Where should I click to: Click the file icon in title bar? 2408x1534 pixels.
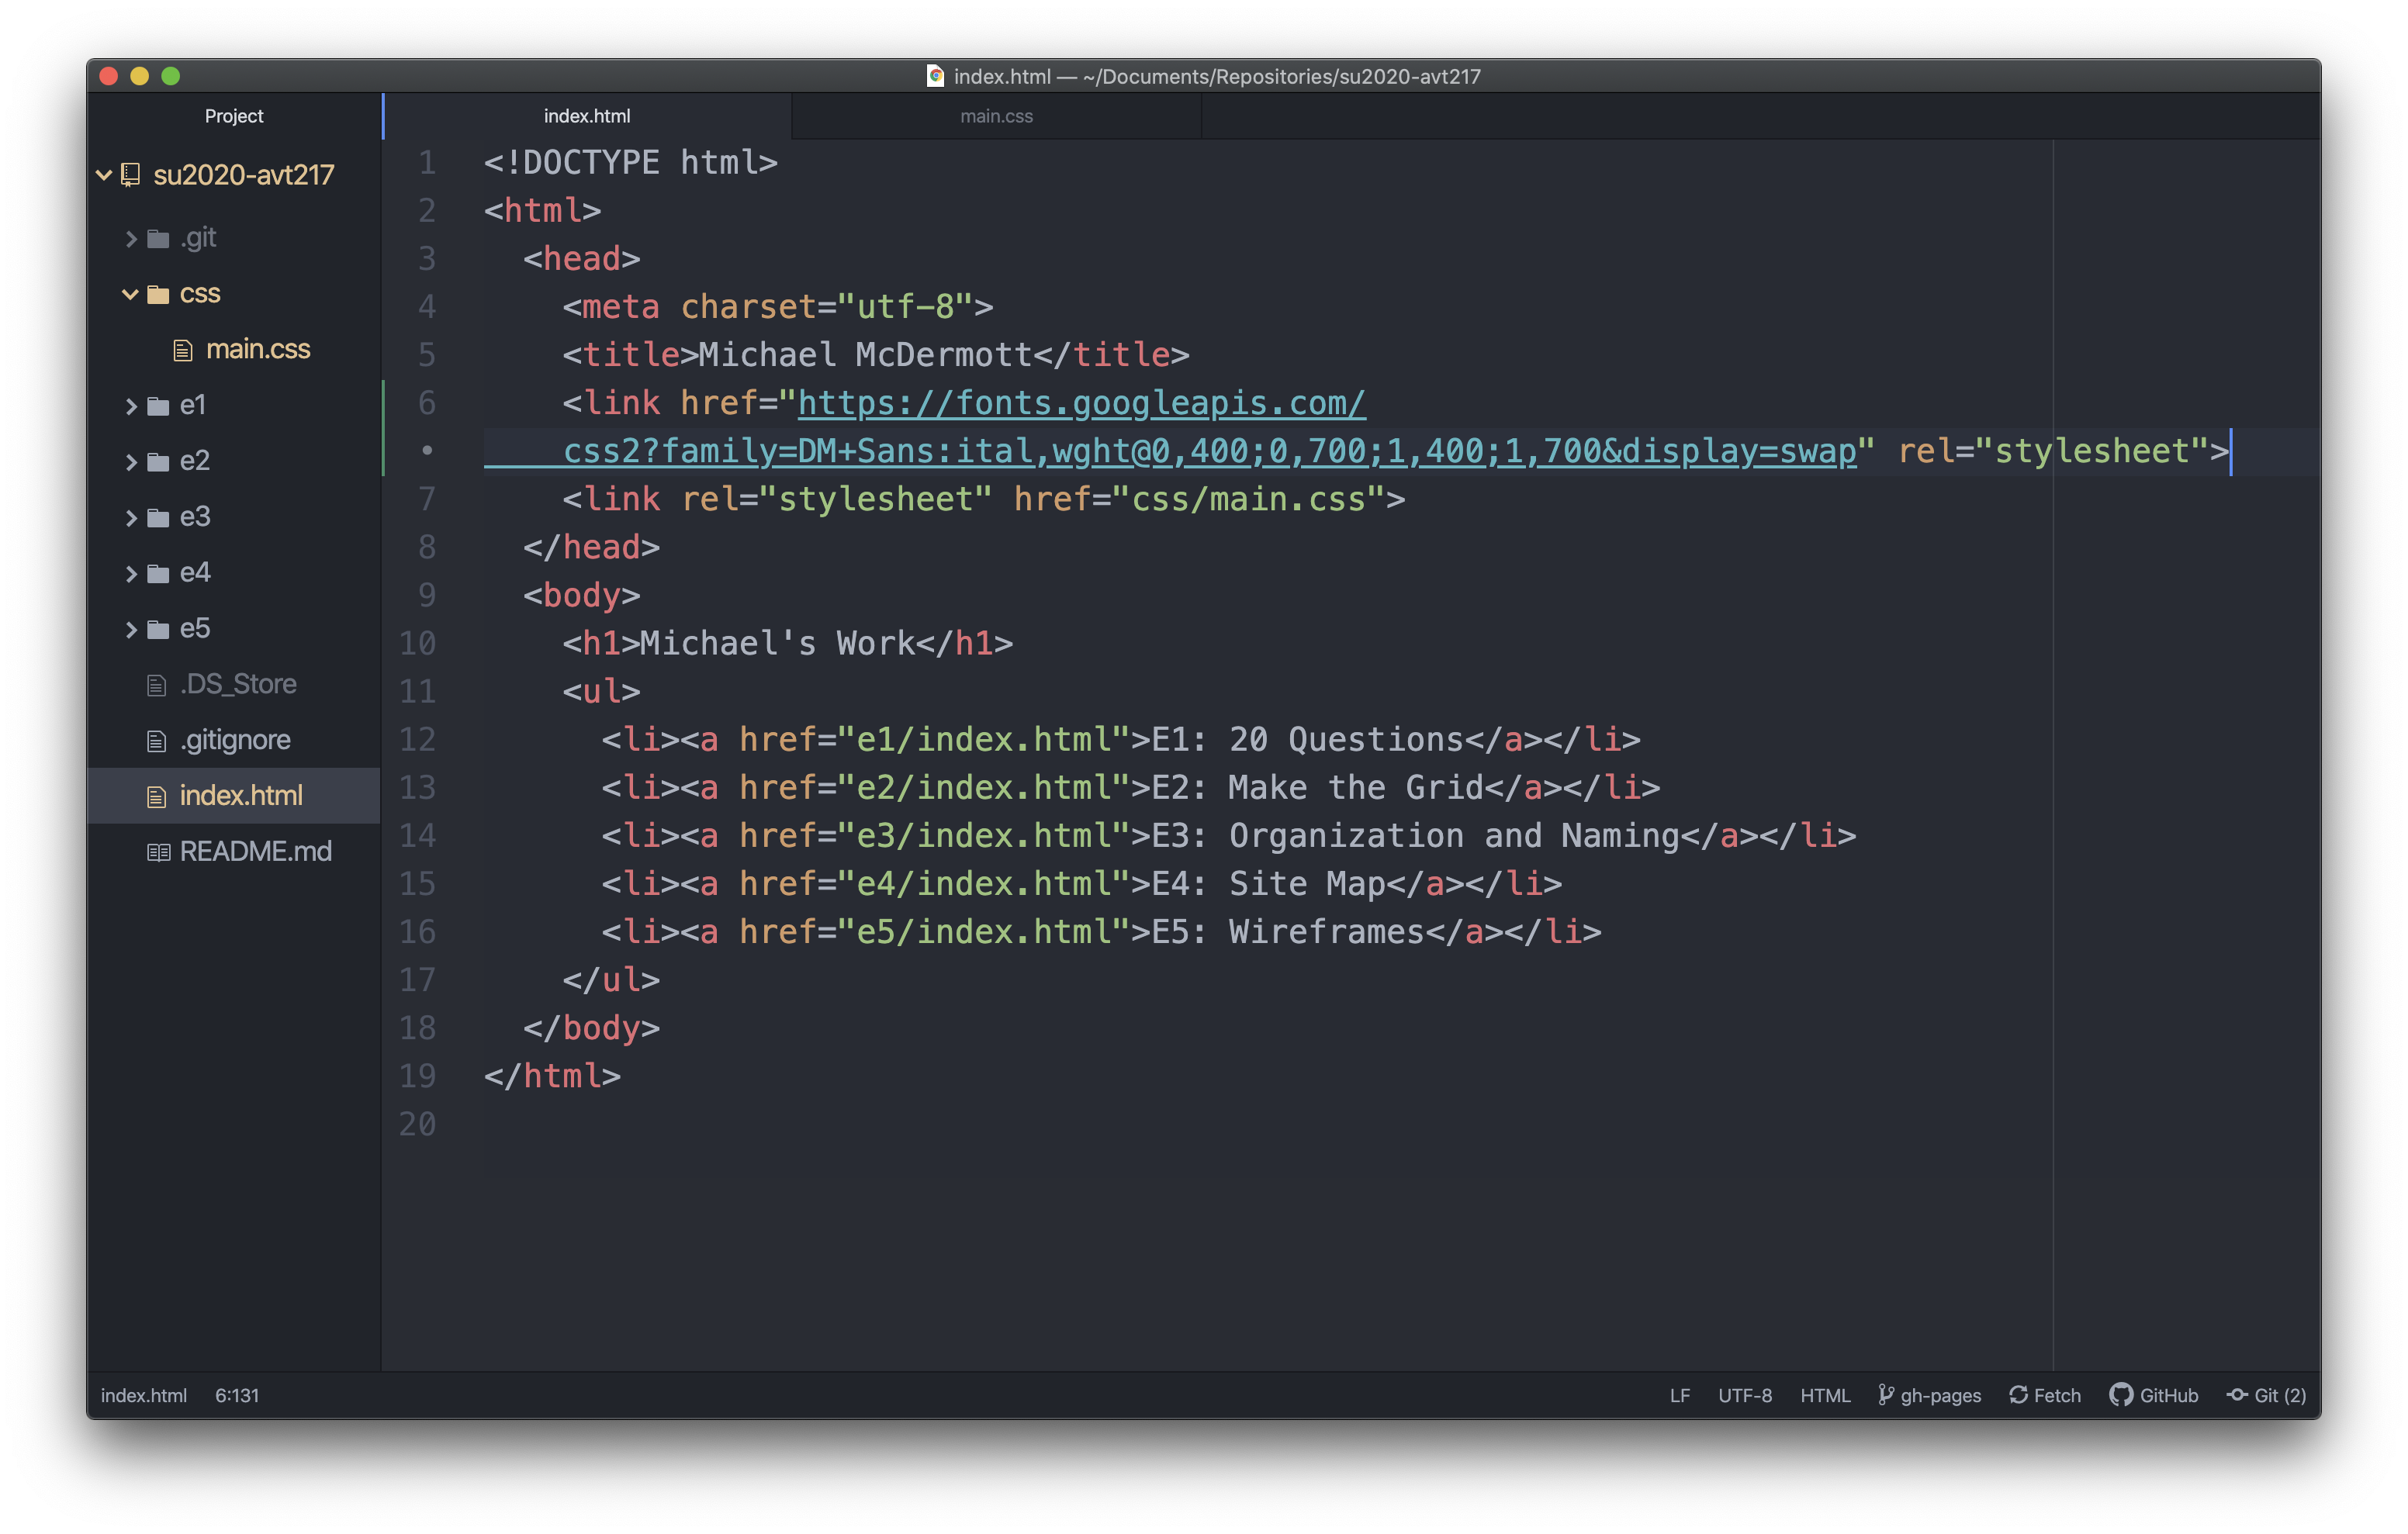(x=936, y=76)
